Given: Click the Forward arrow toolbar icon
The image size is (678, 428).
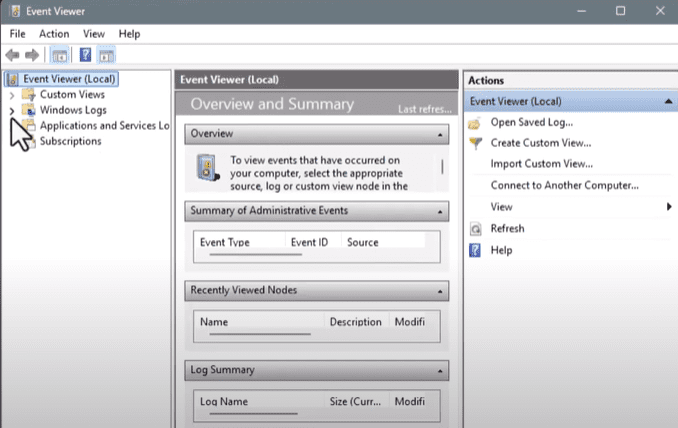Looking at the screenshot, I should tap(32, 55).
